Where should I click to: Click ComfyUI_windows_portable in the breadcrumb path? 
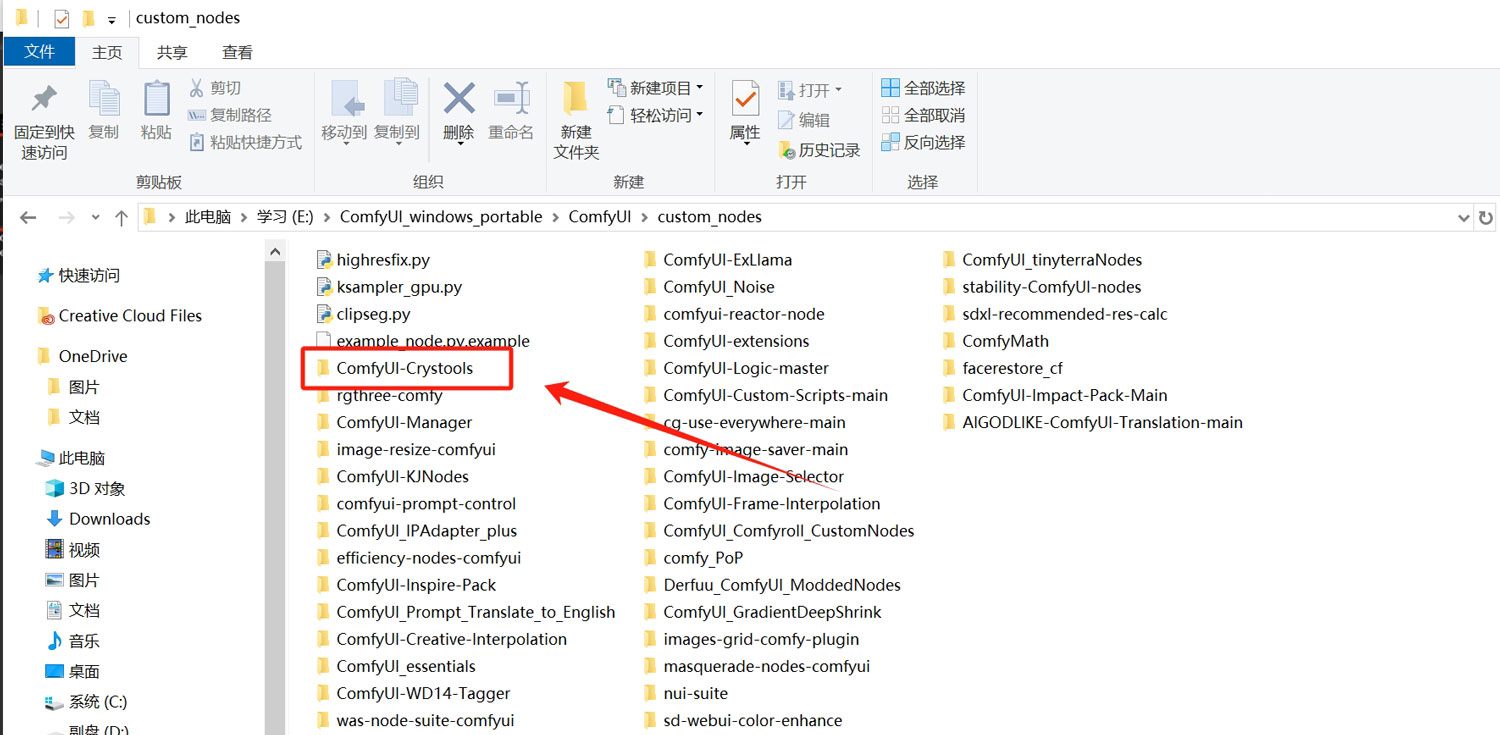coord(440,217)
